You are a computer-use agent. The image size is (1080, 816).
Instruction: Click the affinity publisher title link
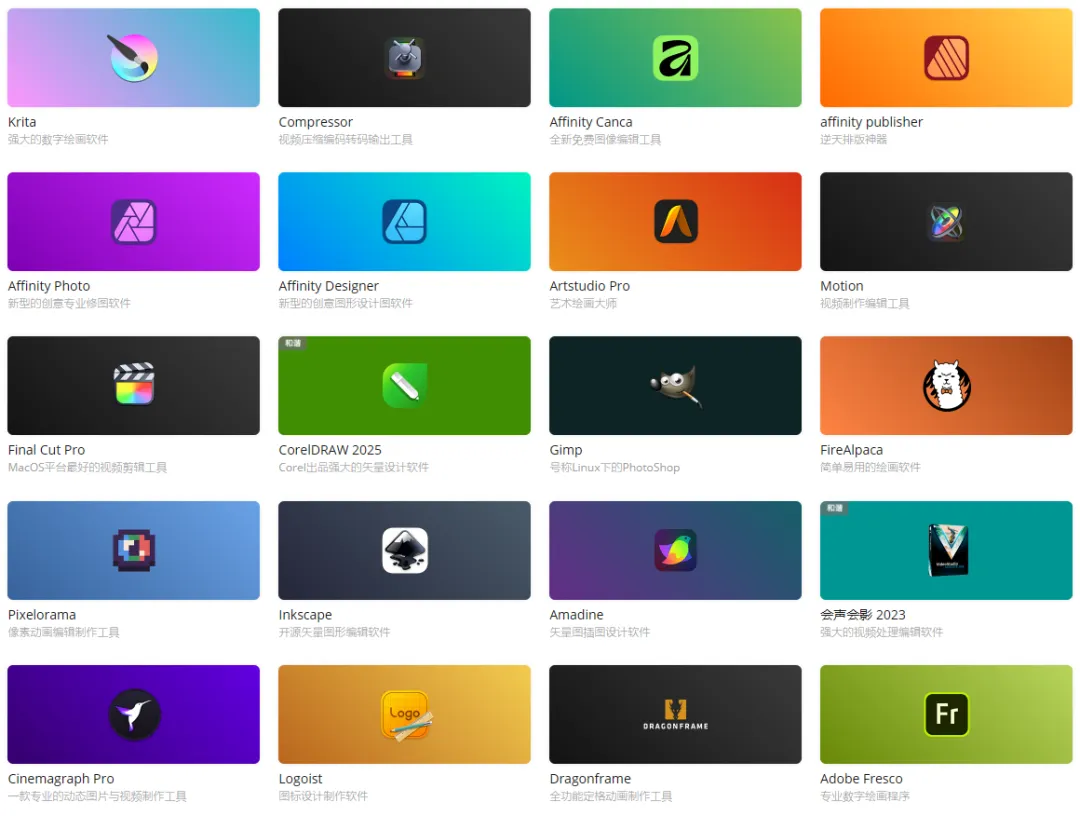(x=871, y=122)
